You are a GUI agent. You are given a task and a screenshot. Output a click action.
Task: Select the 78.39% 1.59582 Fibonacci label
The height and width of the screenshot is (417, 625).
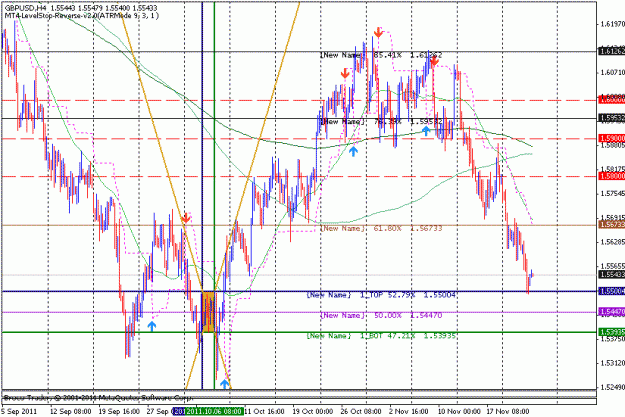(x=381, y=122)
